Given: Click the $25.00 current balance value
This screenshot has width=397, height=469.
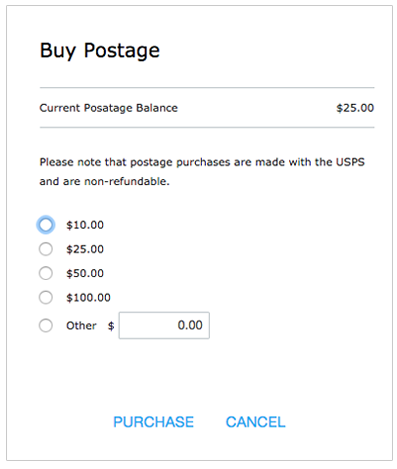Looking at the screenshot, I should (355, 108).
